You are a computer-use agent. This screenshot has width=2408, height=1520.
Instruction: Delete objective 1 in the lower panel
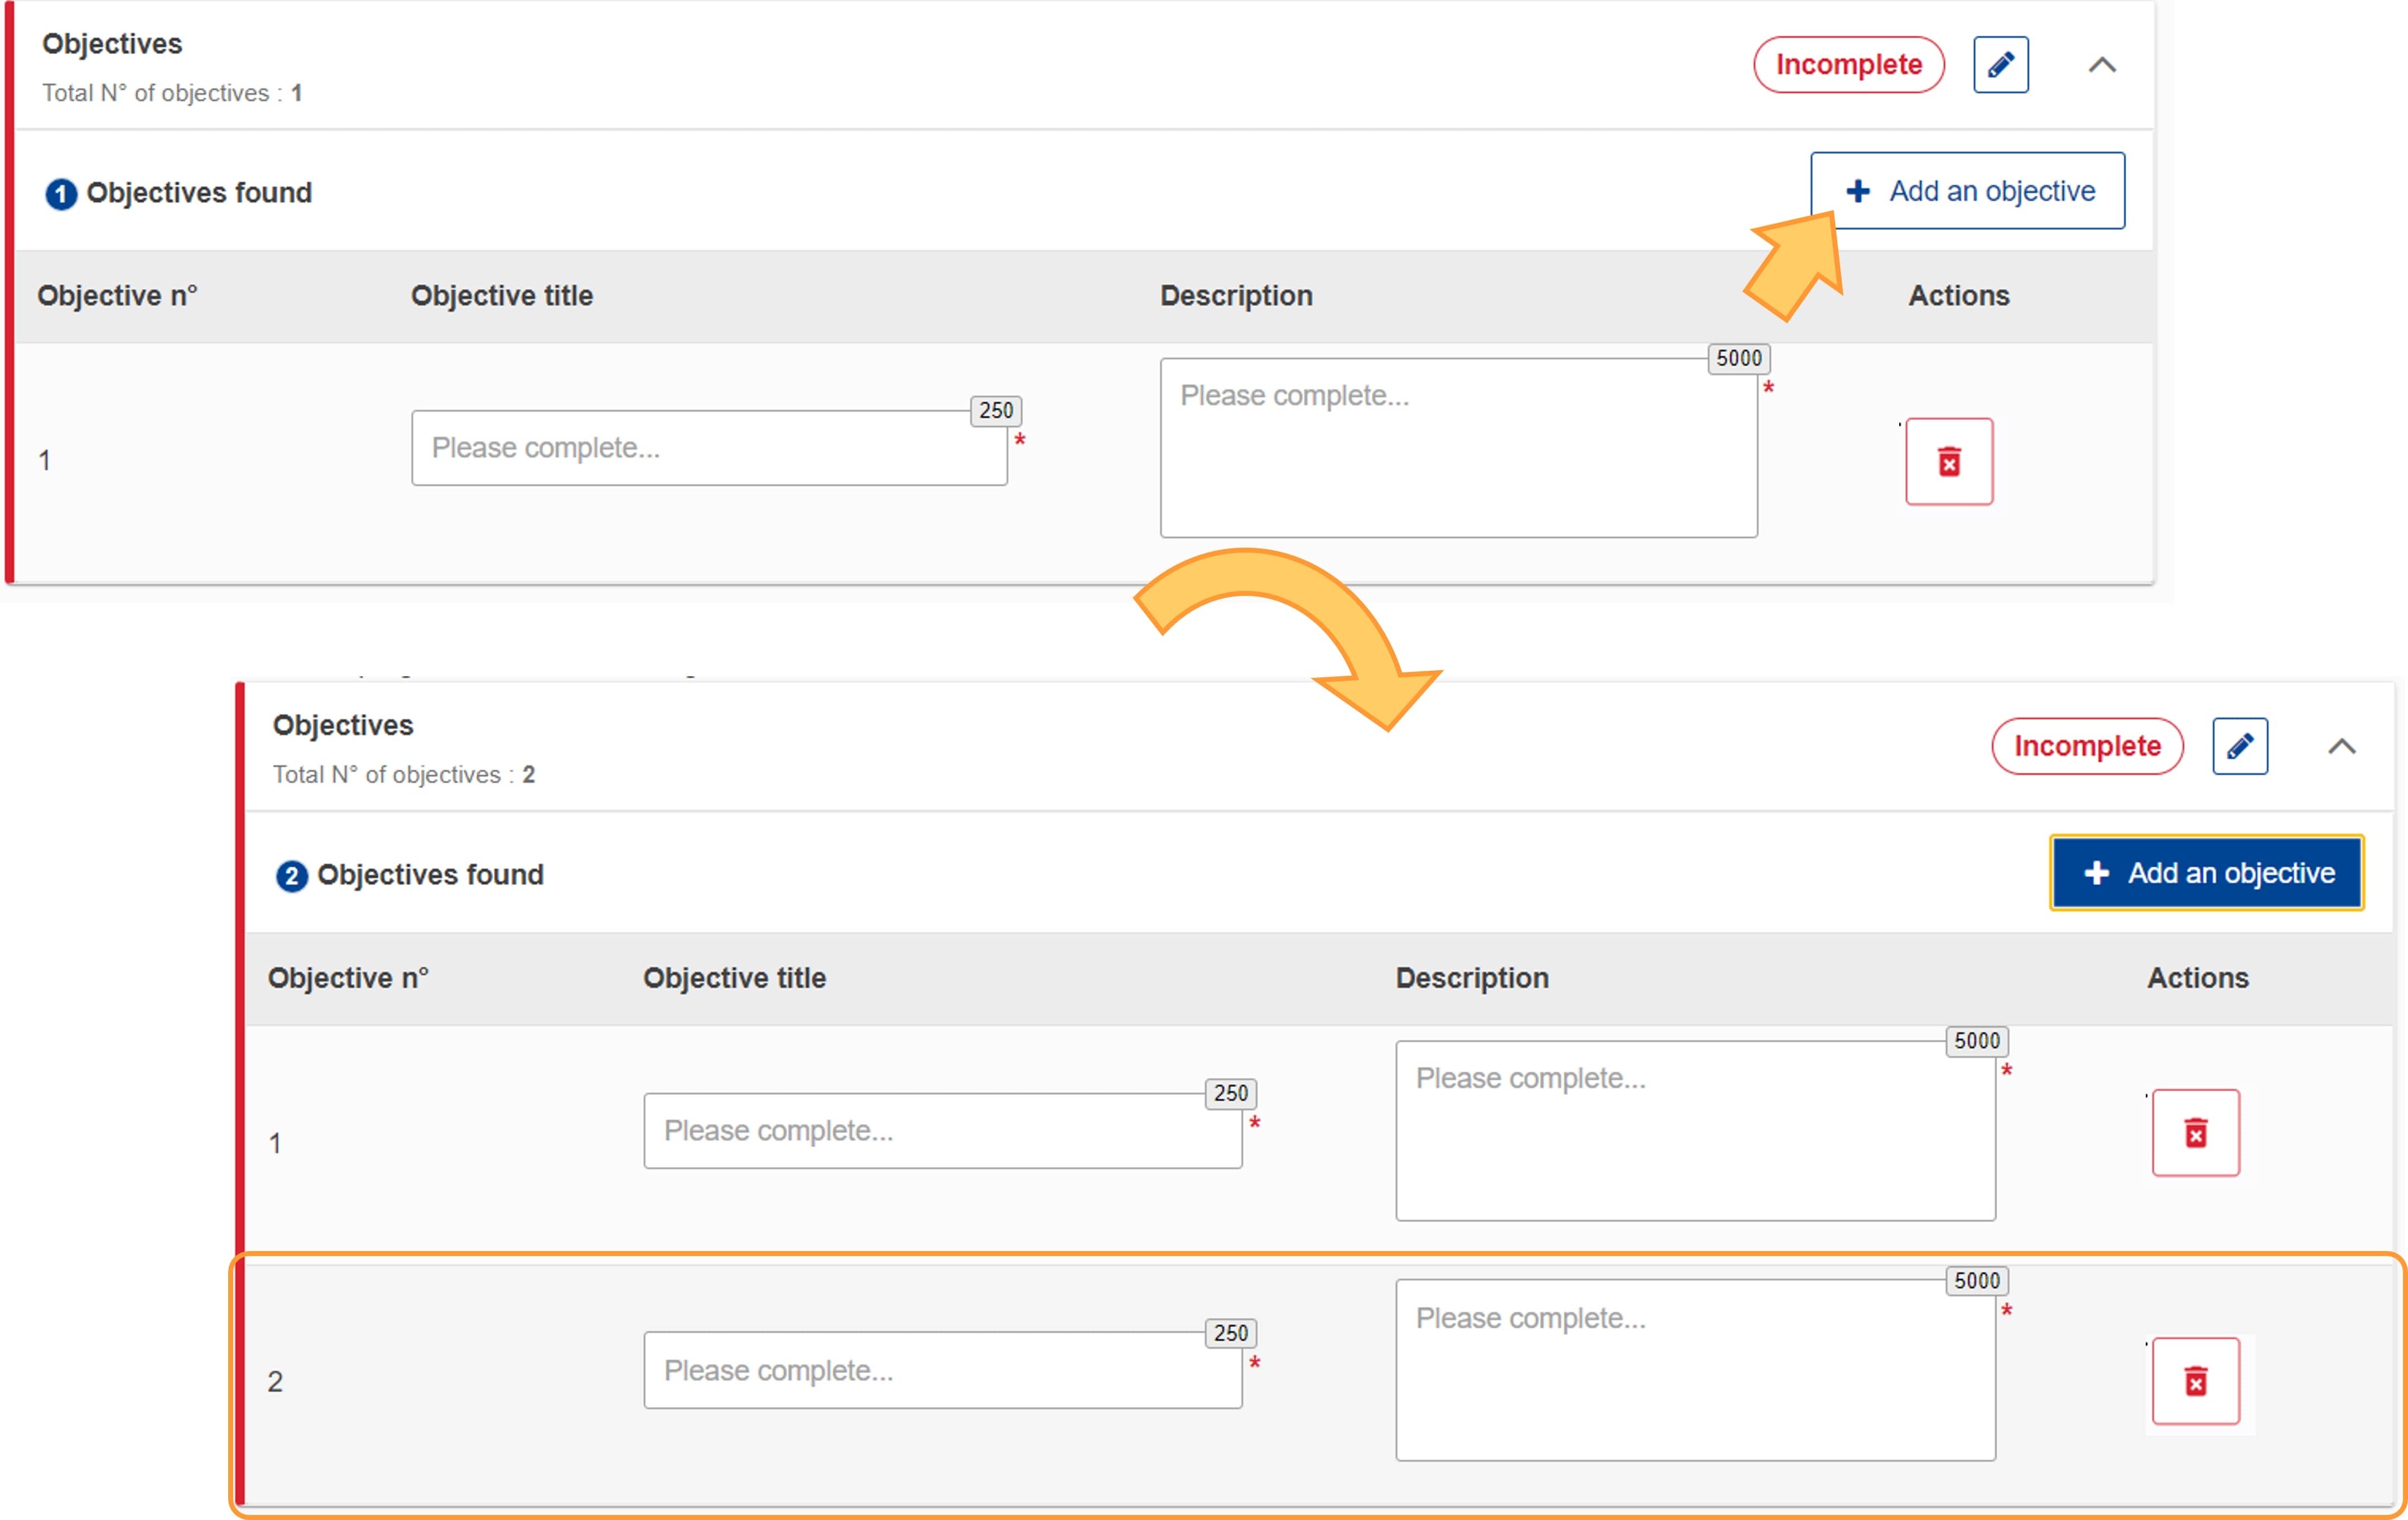point(2195,1132)
